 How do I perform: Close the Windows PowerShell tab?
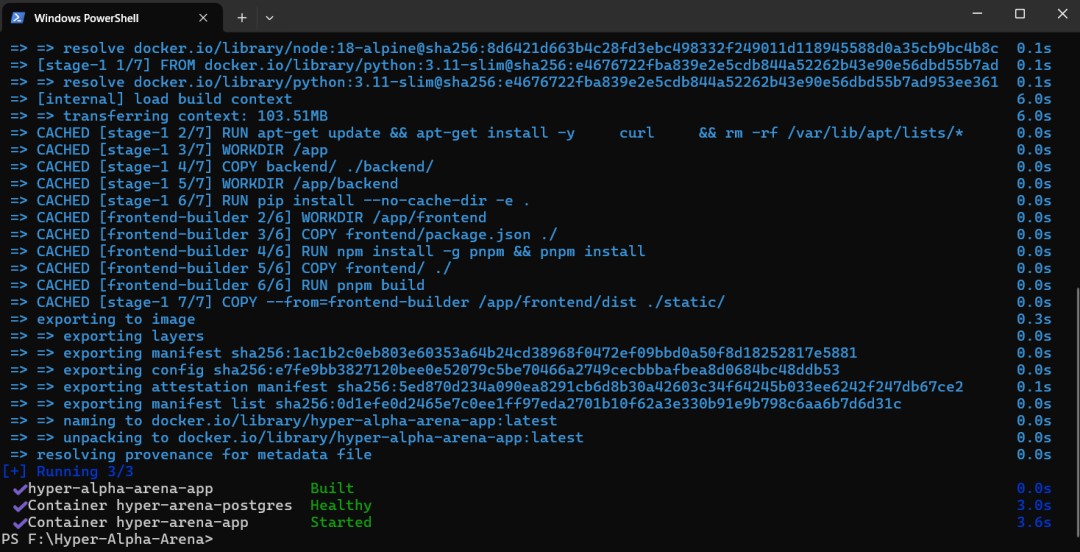click(203, 18)
